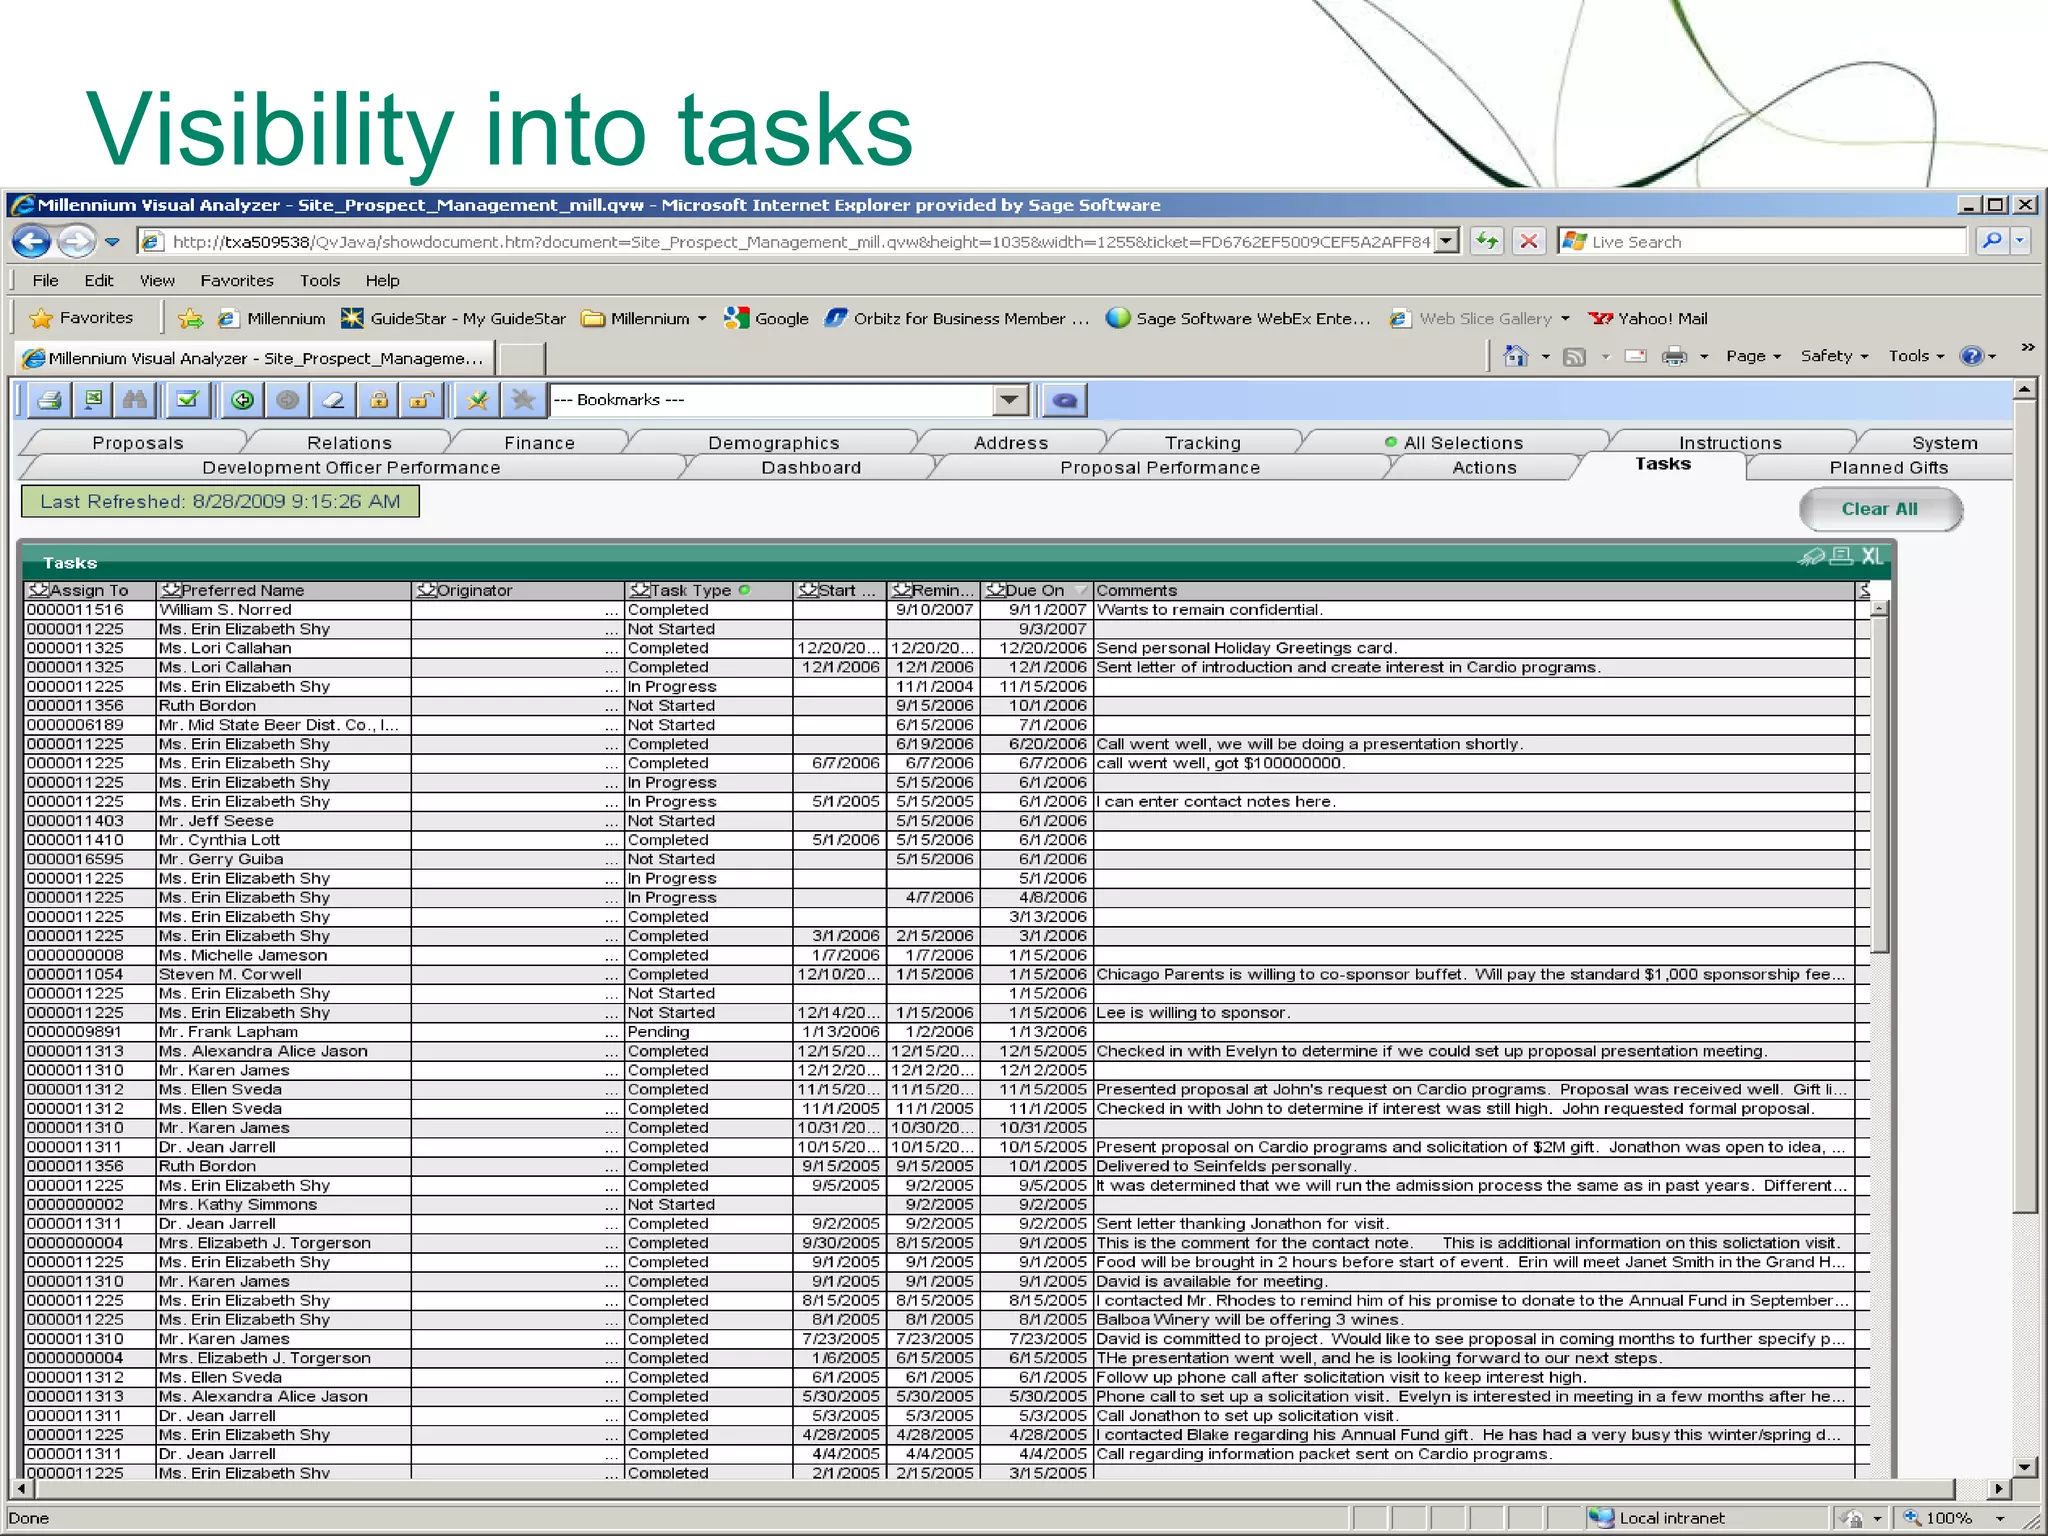
Task: Click the Current Selections checkmark toolbar icon
Action: [187, 401]
